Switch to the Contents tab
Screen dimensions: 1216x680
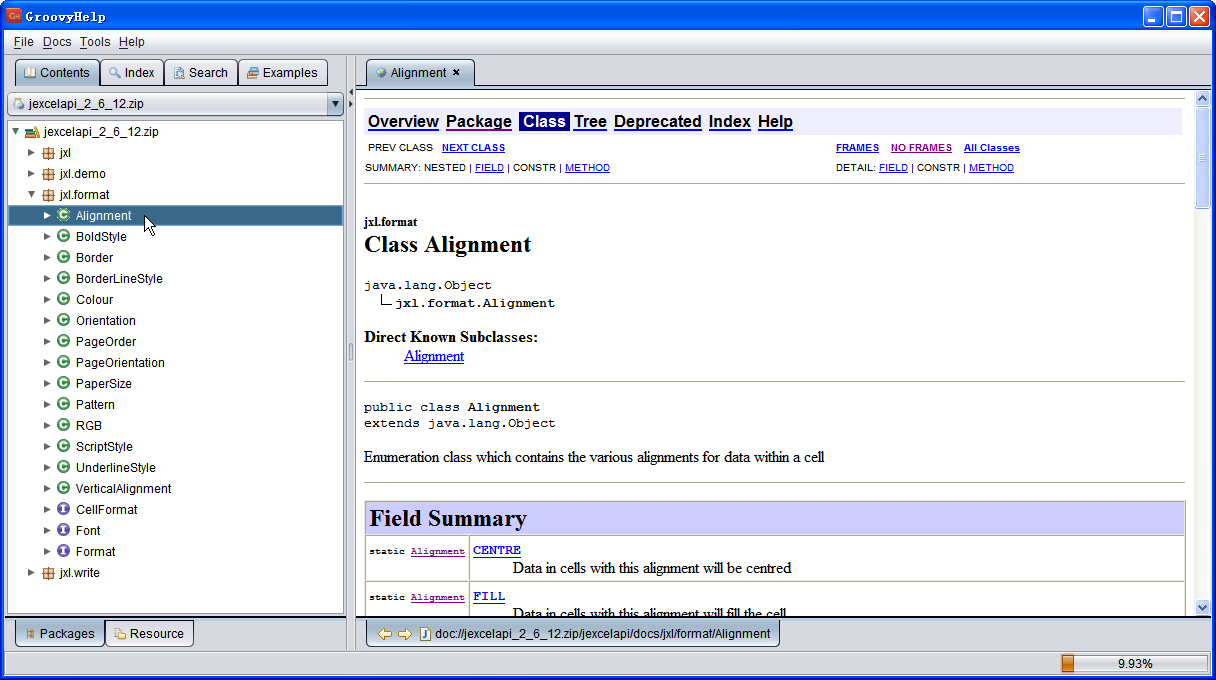click(x=57, y=73)
